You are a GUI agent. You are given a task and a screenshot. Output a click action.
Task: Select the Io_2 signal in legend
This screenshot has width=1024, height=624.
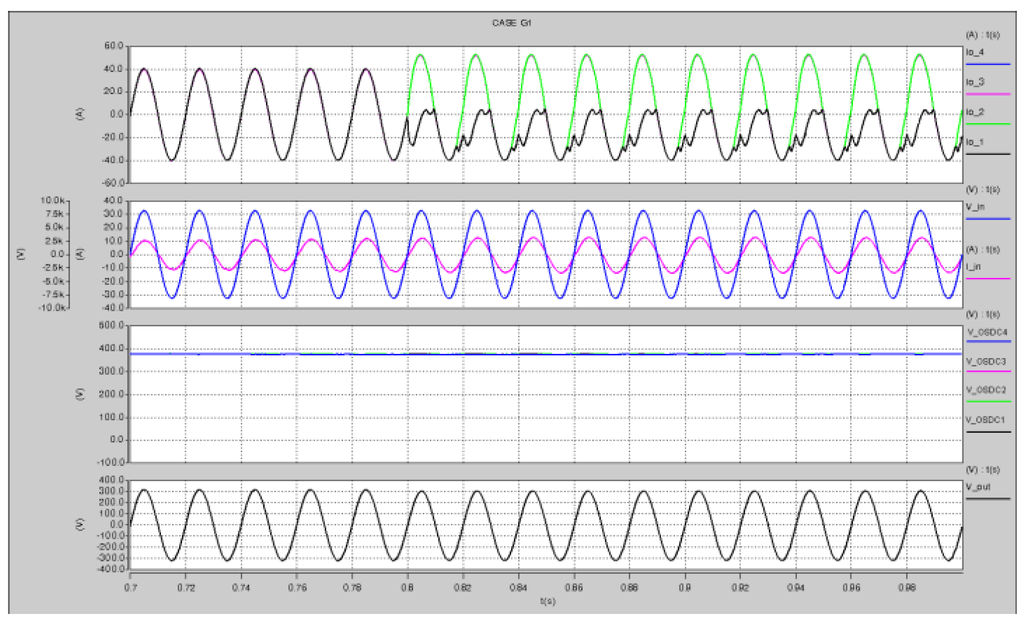973,112
